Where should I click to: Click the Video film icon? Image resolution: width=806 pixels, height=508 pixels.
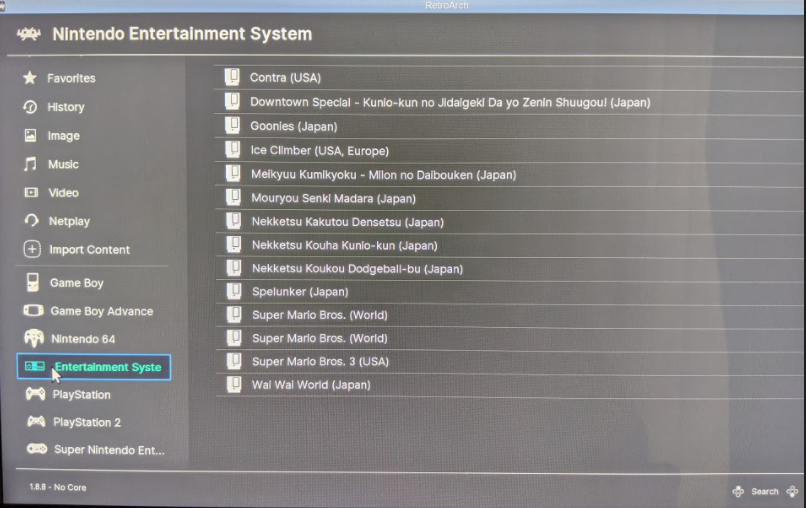pyautogui.click(x=31, y=192)
